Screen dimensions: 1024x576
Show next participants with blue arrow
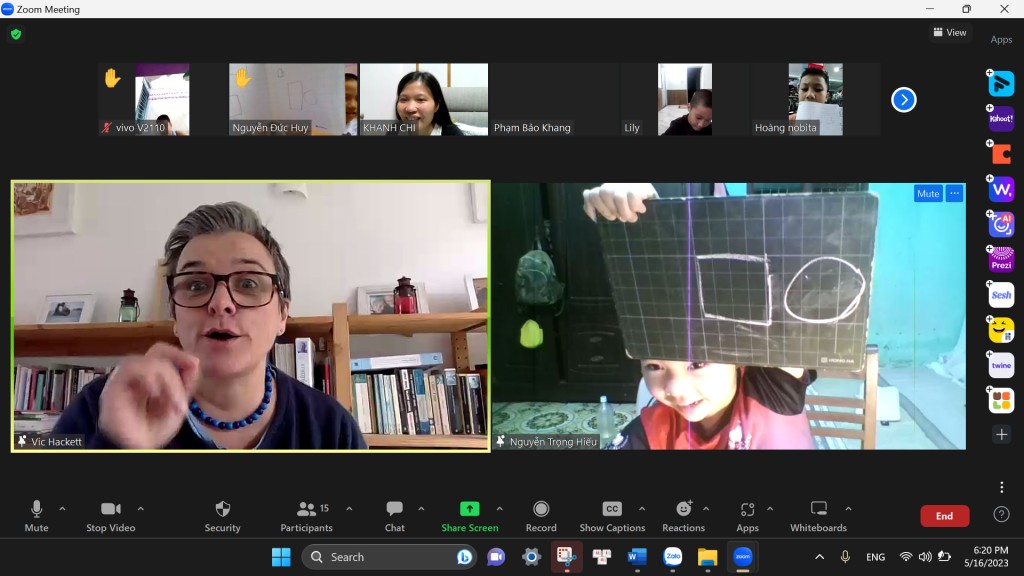903,100
